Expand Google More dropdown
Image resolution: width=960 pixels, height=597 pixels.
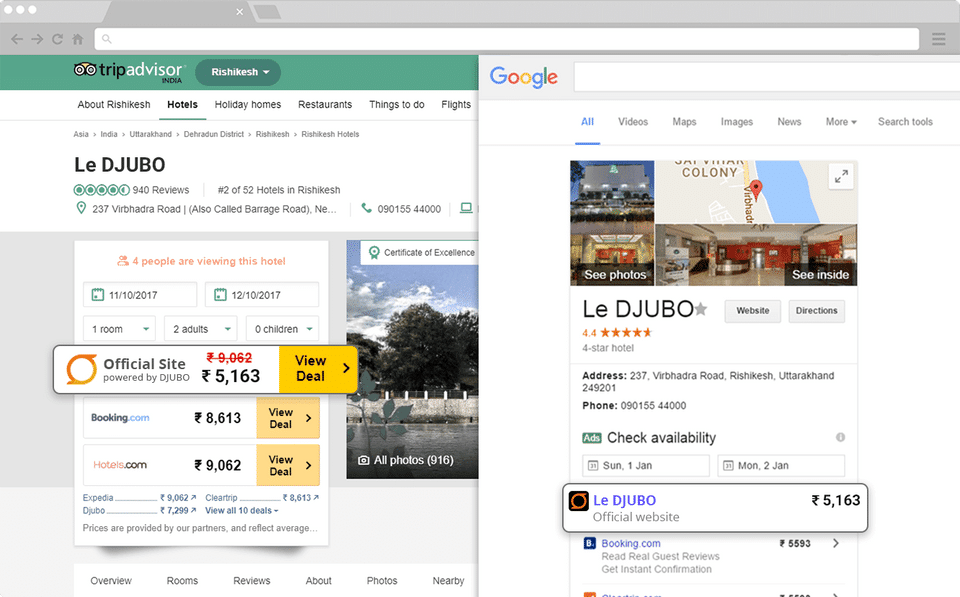click(x=841, y=122)
